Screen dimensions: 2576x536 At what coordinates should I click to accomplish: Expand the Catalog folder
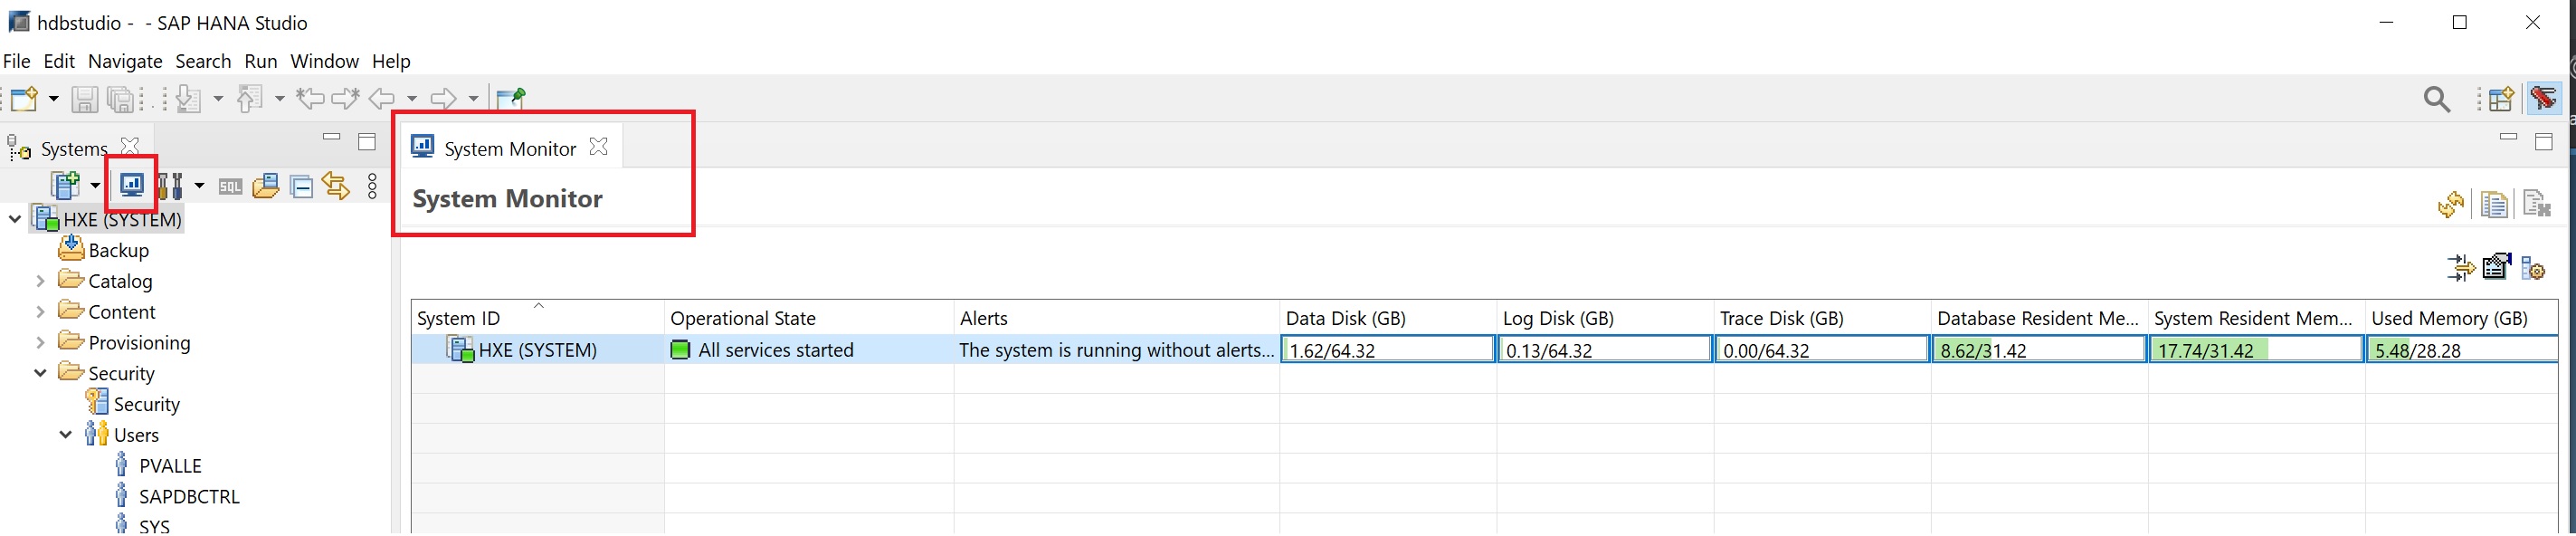pyautogui.click(x=40, y=282)
